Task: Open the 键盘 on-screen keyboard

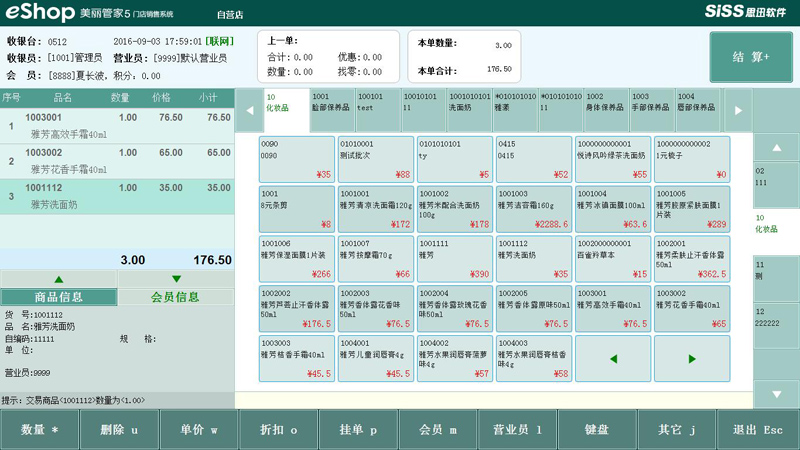Action: point(597,430)
